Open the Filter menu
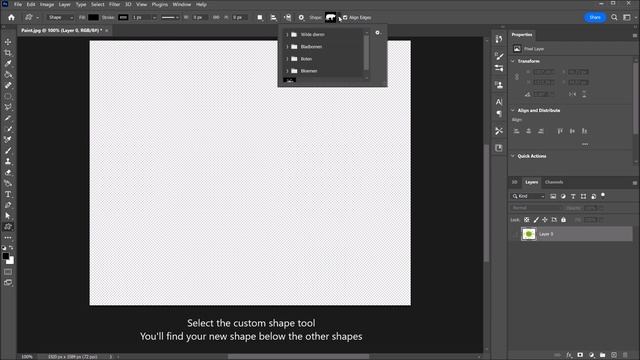This screenshot has width=640, height=360. click(114, 4)
